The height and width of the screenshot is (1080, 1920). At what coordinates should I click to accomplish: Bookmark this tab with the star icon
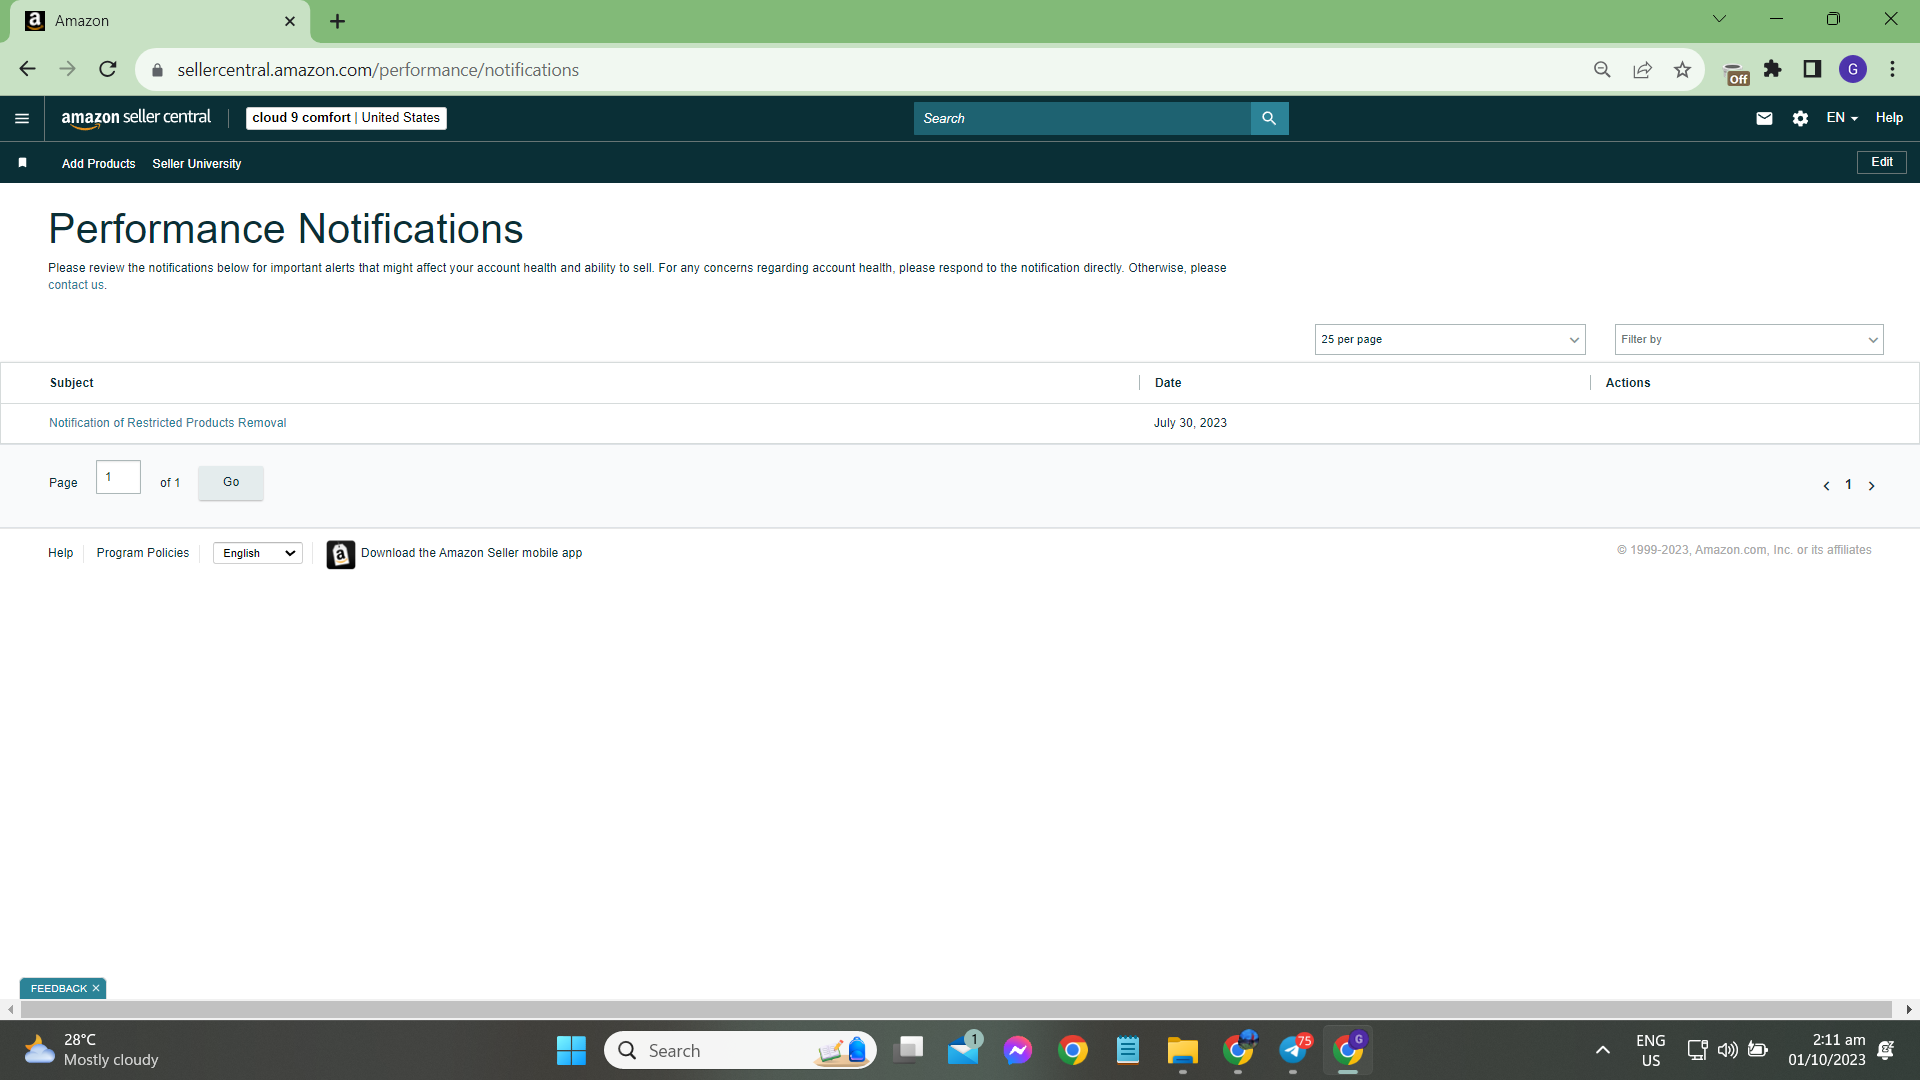click(1682, 69)
